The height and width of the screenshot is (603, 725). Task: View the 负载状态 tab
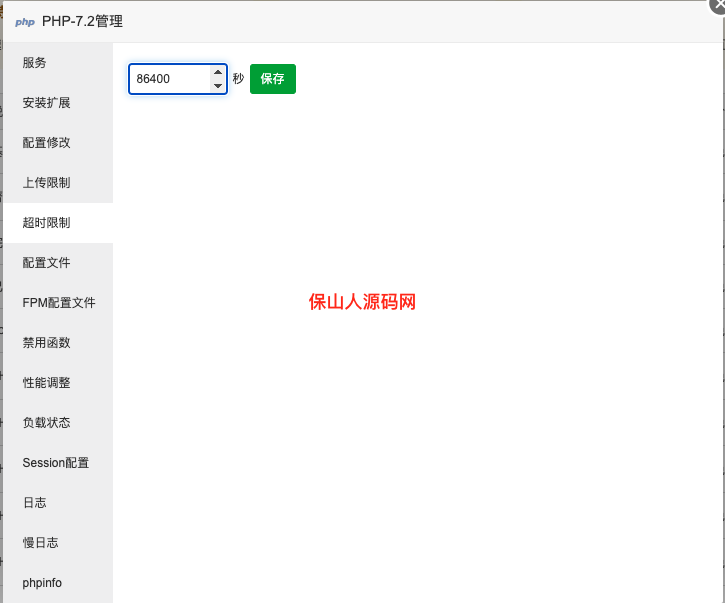tap(58, 423)
